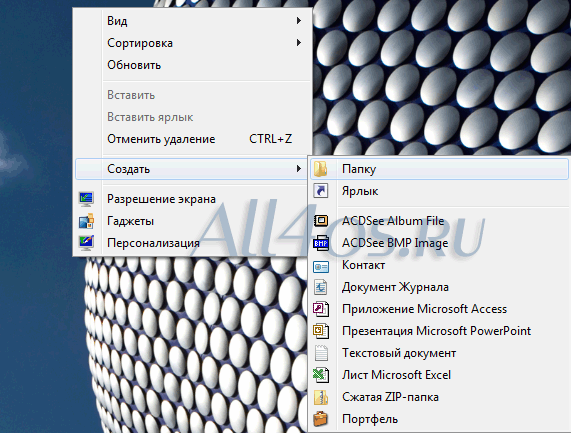The height and width of the screenshot is (433, 571).
Task: Expand the Вид submenu arrow
Action: (299, 21)
